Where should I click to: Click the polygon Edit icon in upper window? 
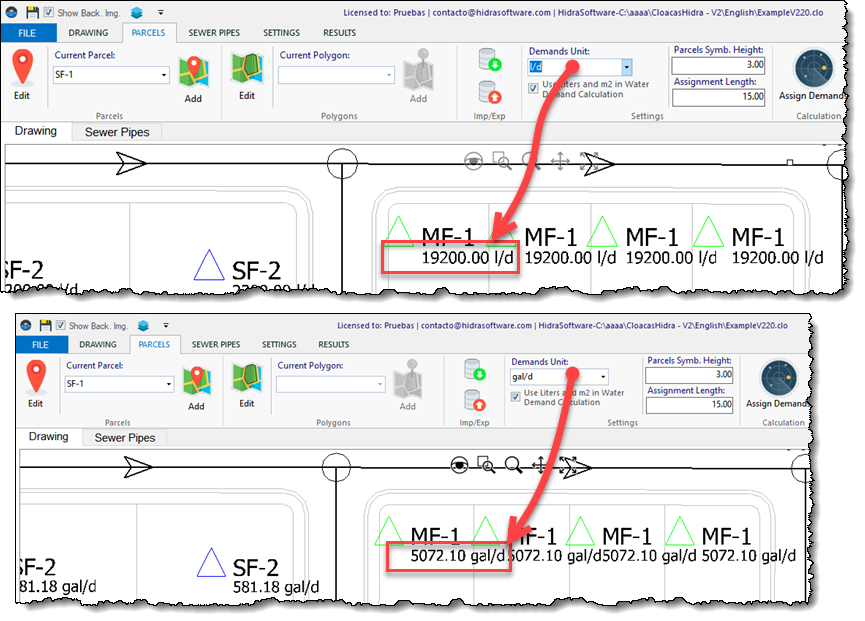click(x=246, y=69)
